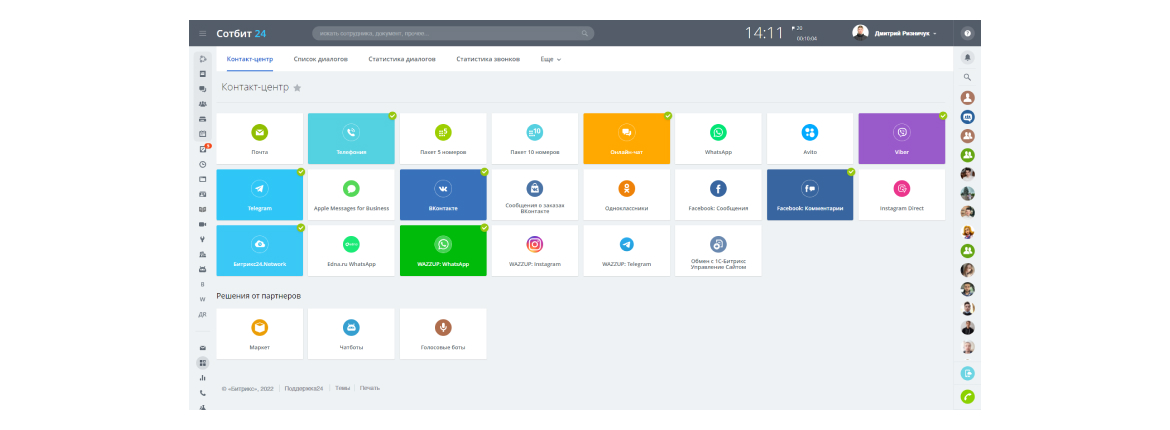1170x430 pixels.
Task: Open the Поддержка24 footer link
Action: coord(304,388)
